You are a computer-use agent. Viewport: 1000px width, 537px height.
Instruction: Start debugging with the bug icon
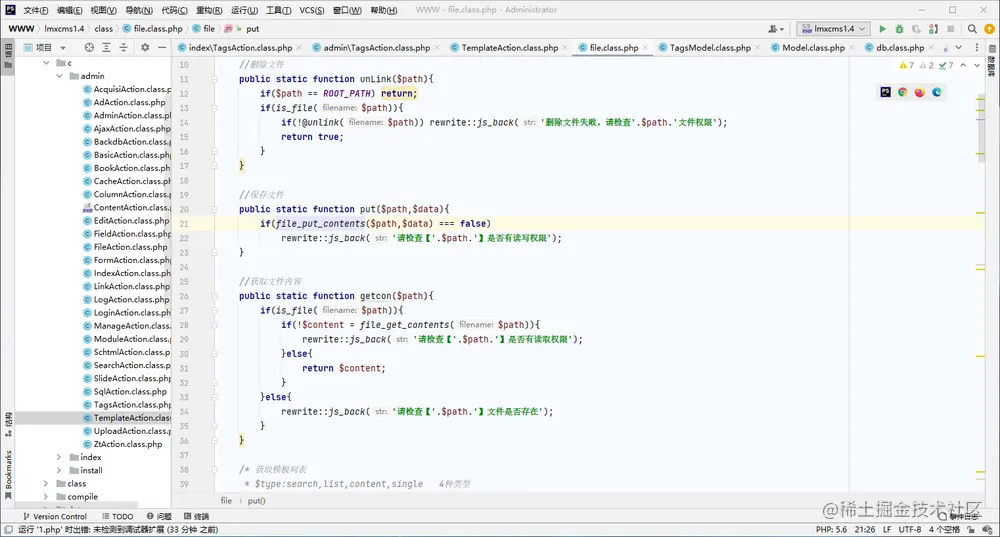pos(899,29)
